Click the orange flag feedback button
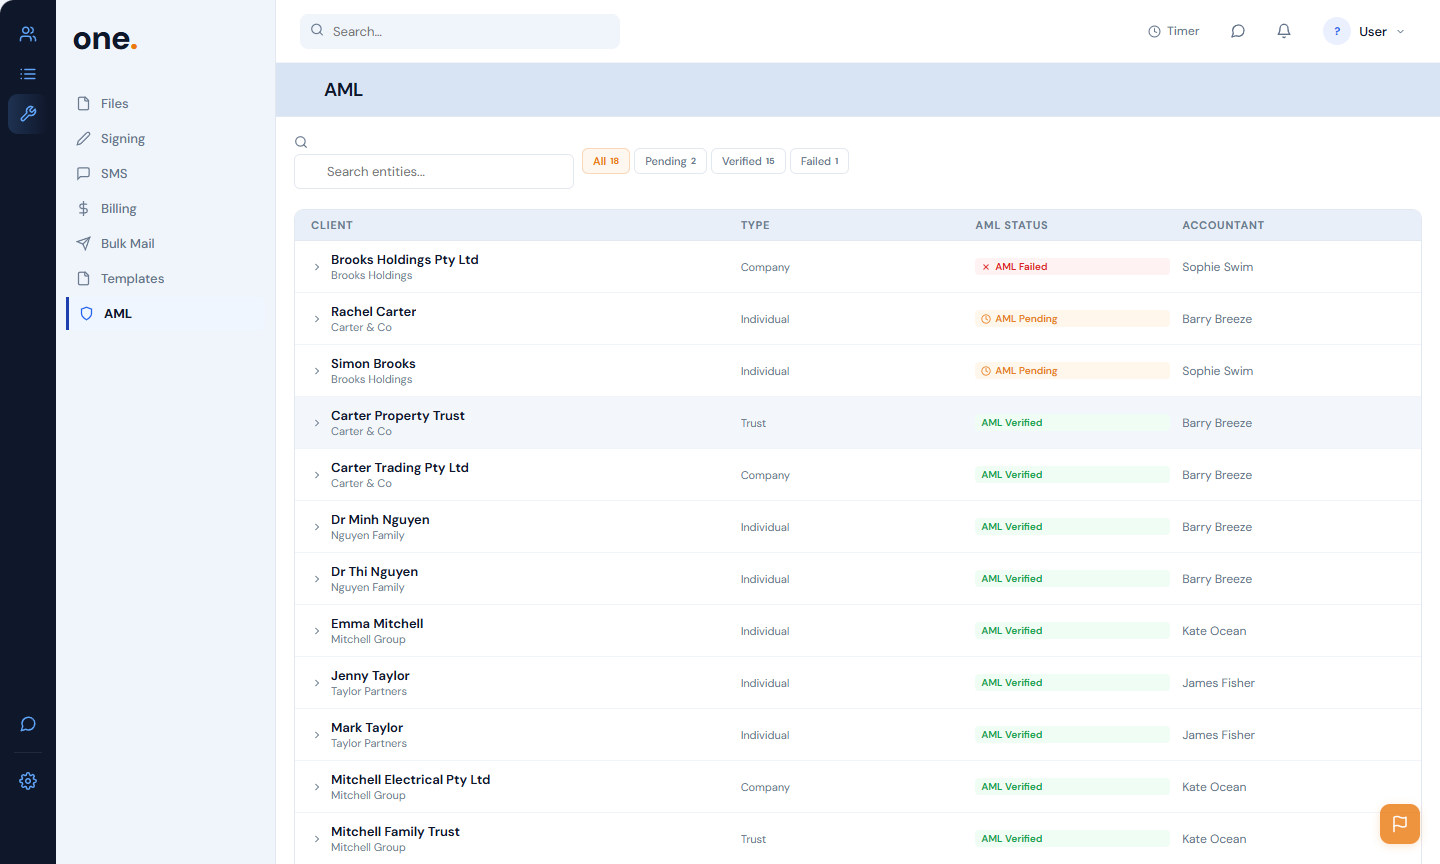 (x=1400, y=824)
